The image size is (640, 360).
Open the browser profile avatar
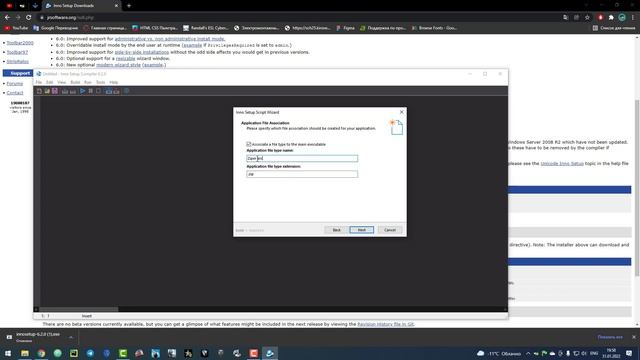tap(622, 18)
